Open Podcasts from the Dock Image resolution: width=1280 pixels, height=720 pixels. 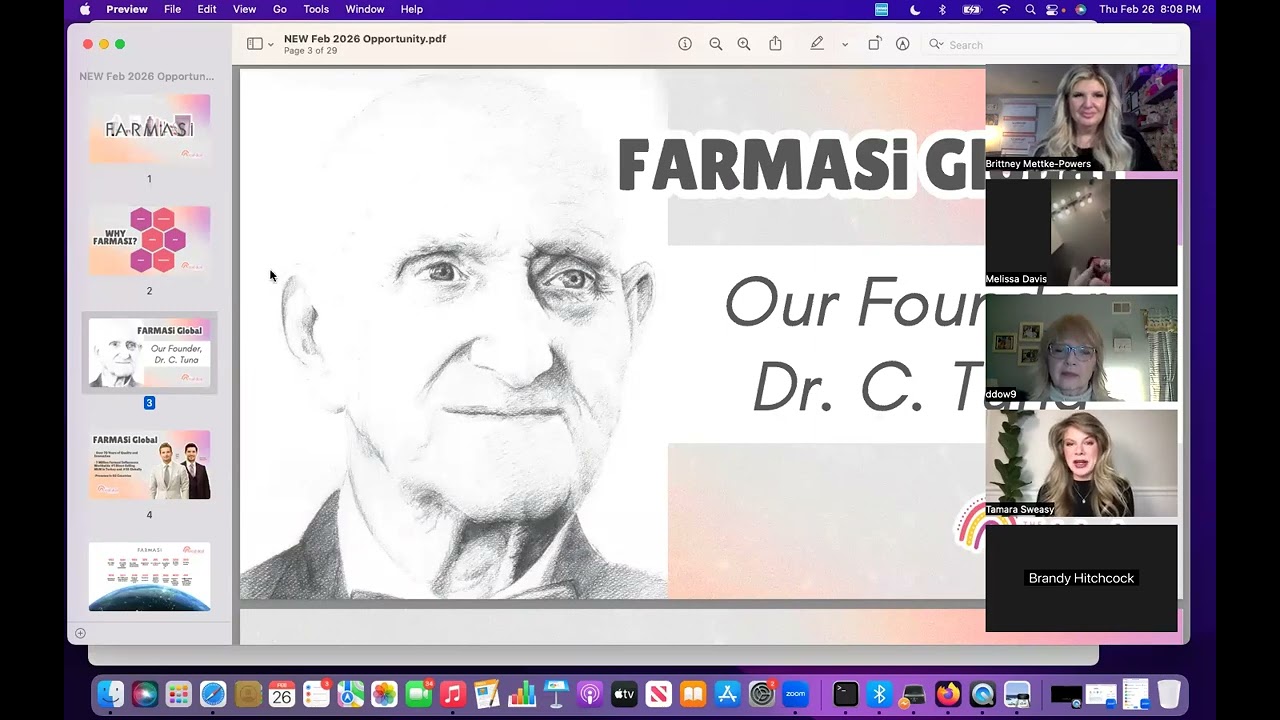point(590,694)
